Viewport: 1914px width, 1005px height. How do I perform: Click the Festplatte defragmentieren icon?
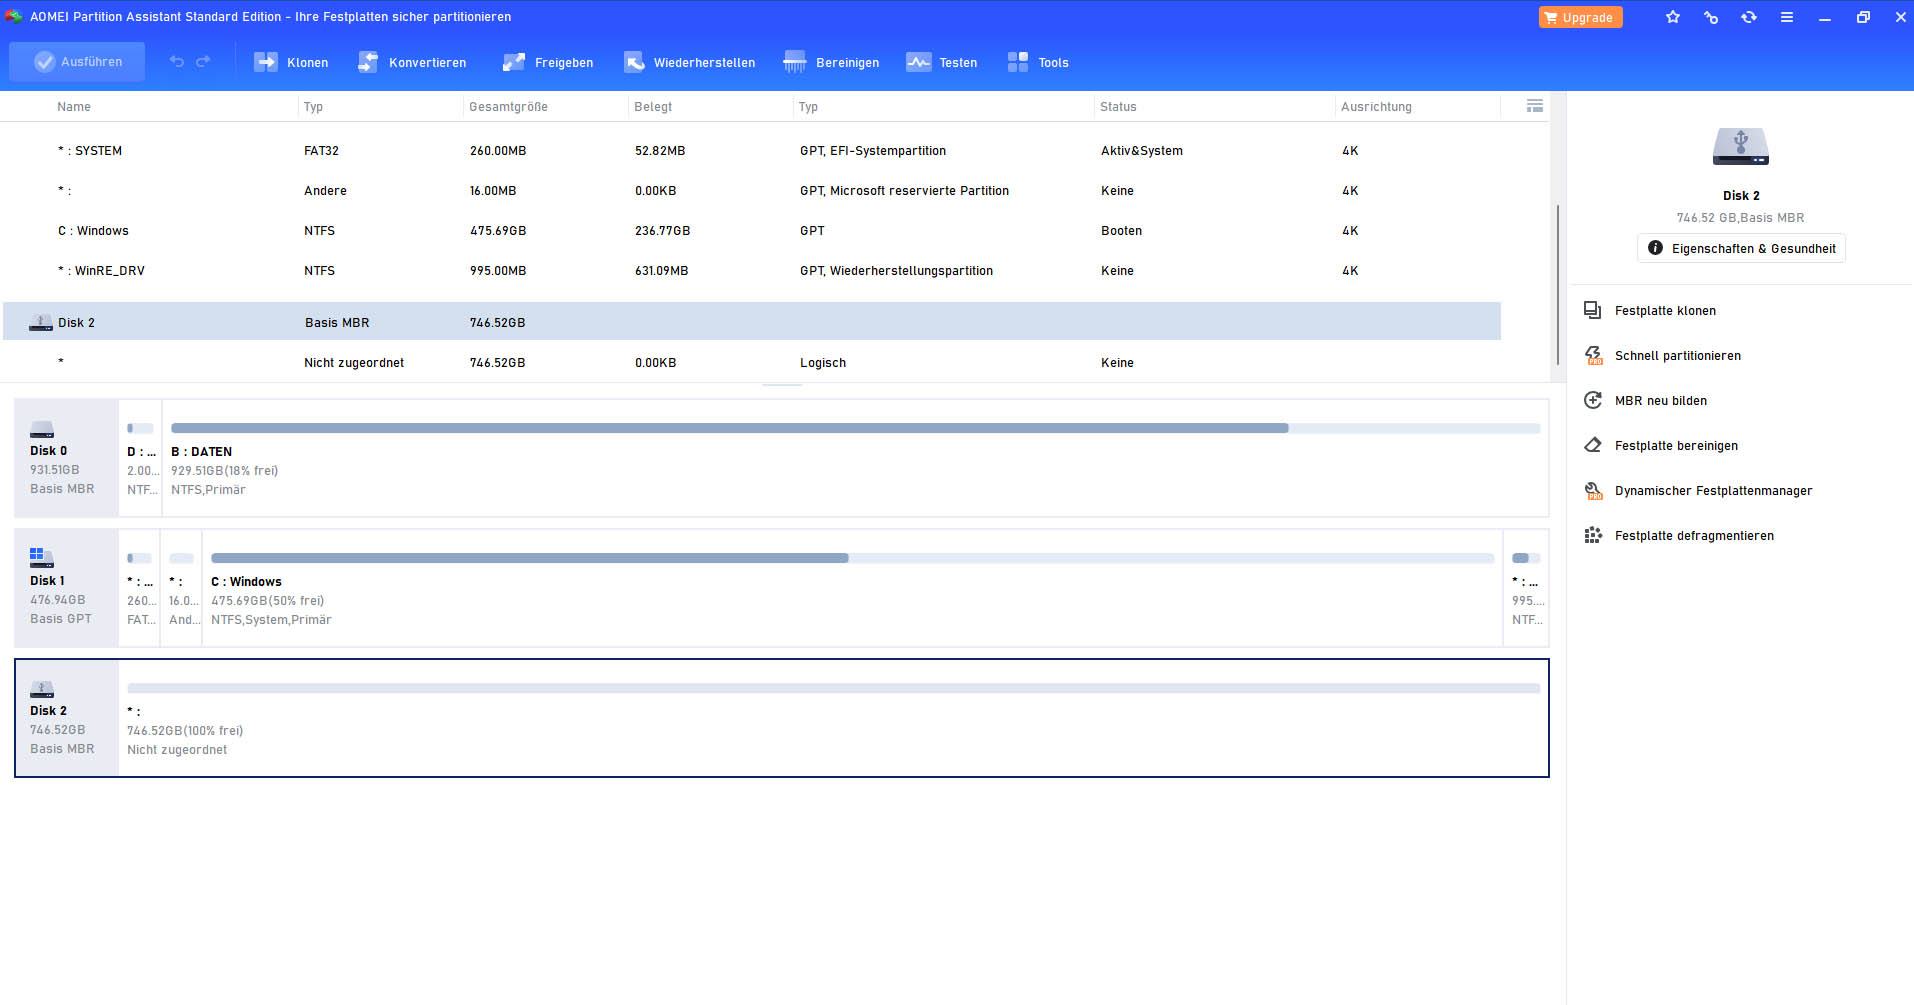(1593, 536)
